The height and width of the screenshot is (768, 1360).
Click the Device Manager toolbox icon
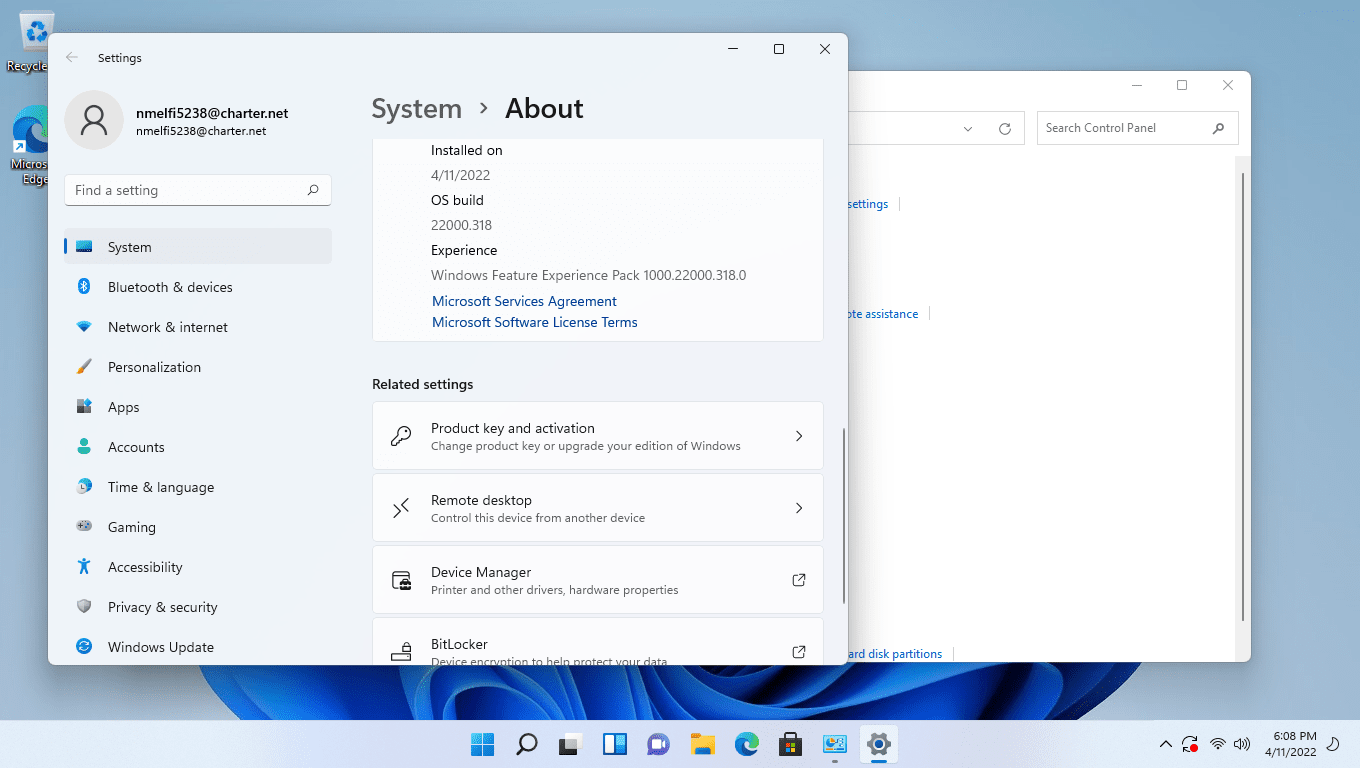pyautogui.click(x=401, y=580)
